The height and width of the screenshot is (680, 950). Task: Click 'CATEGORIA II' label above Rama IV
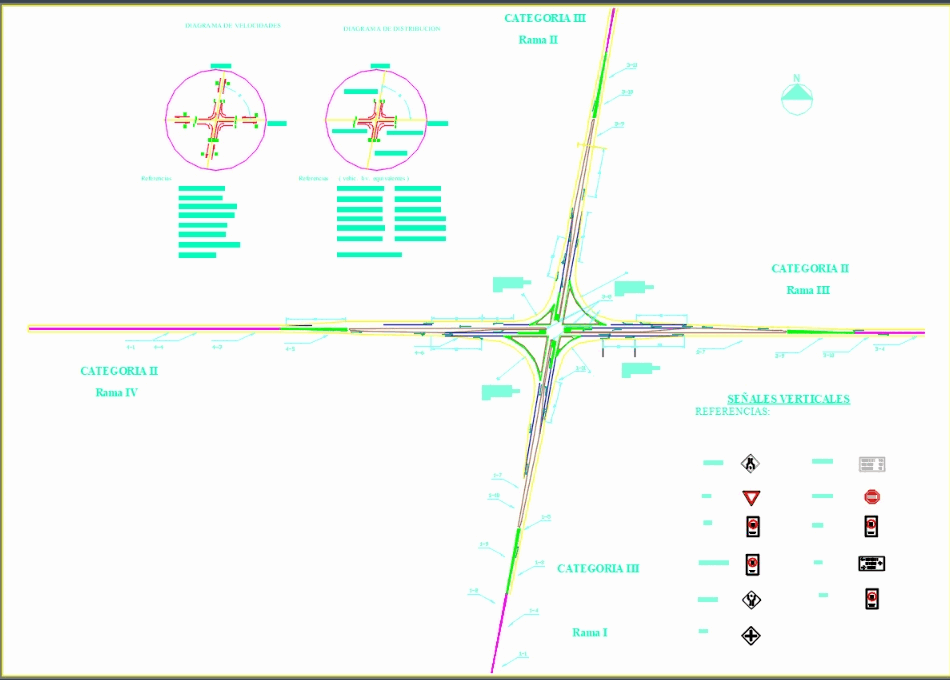pyautogui.click(x=119, y=371)
